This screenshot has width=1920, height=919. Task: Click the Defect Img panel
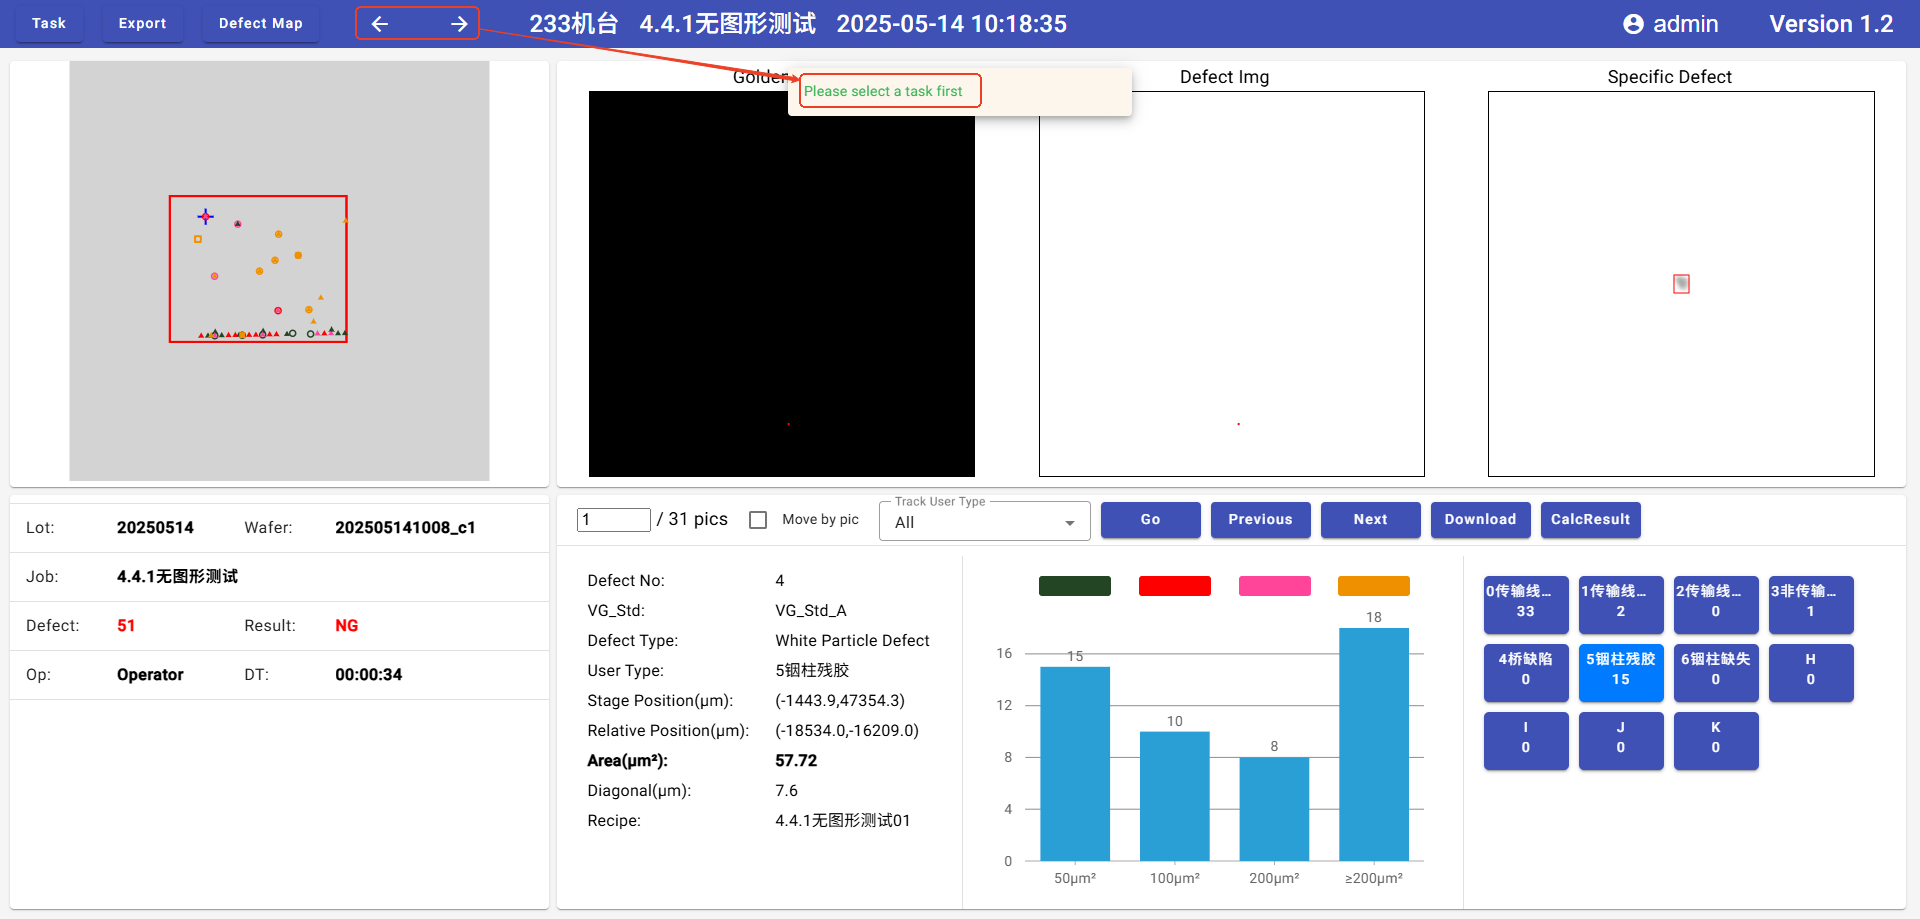click(1232, 284)
